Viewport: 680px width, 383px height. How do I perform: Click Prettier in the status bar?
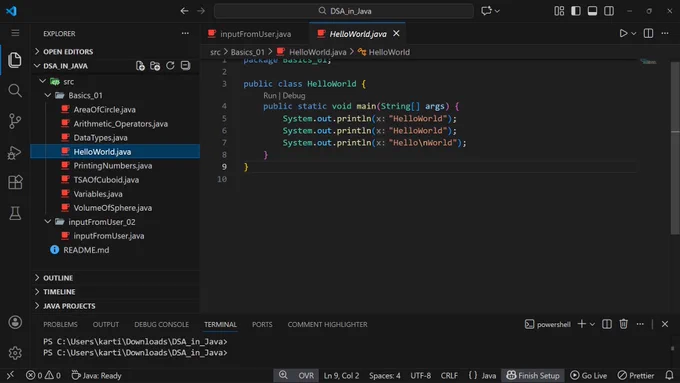point(636,376)
